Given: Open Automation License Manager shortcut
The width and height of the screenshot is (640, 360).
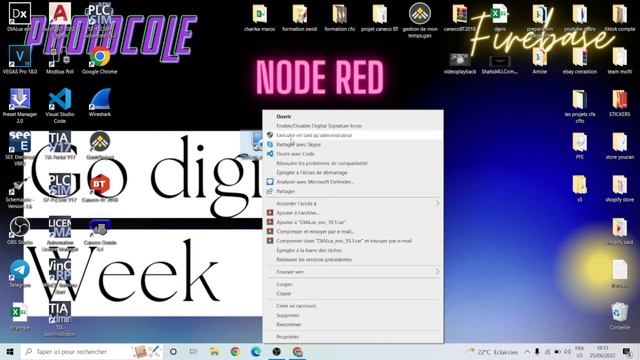Looking at the screenshot, I should coord(60,233).
